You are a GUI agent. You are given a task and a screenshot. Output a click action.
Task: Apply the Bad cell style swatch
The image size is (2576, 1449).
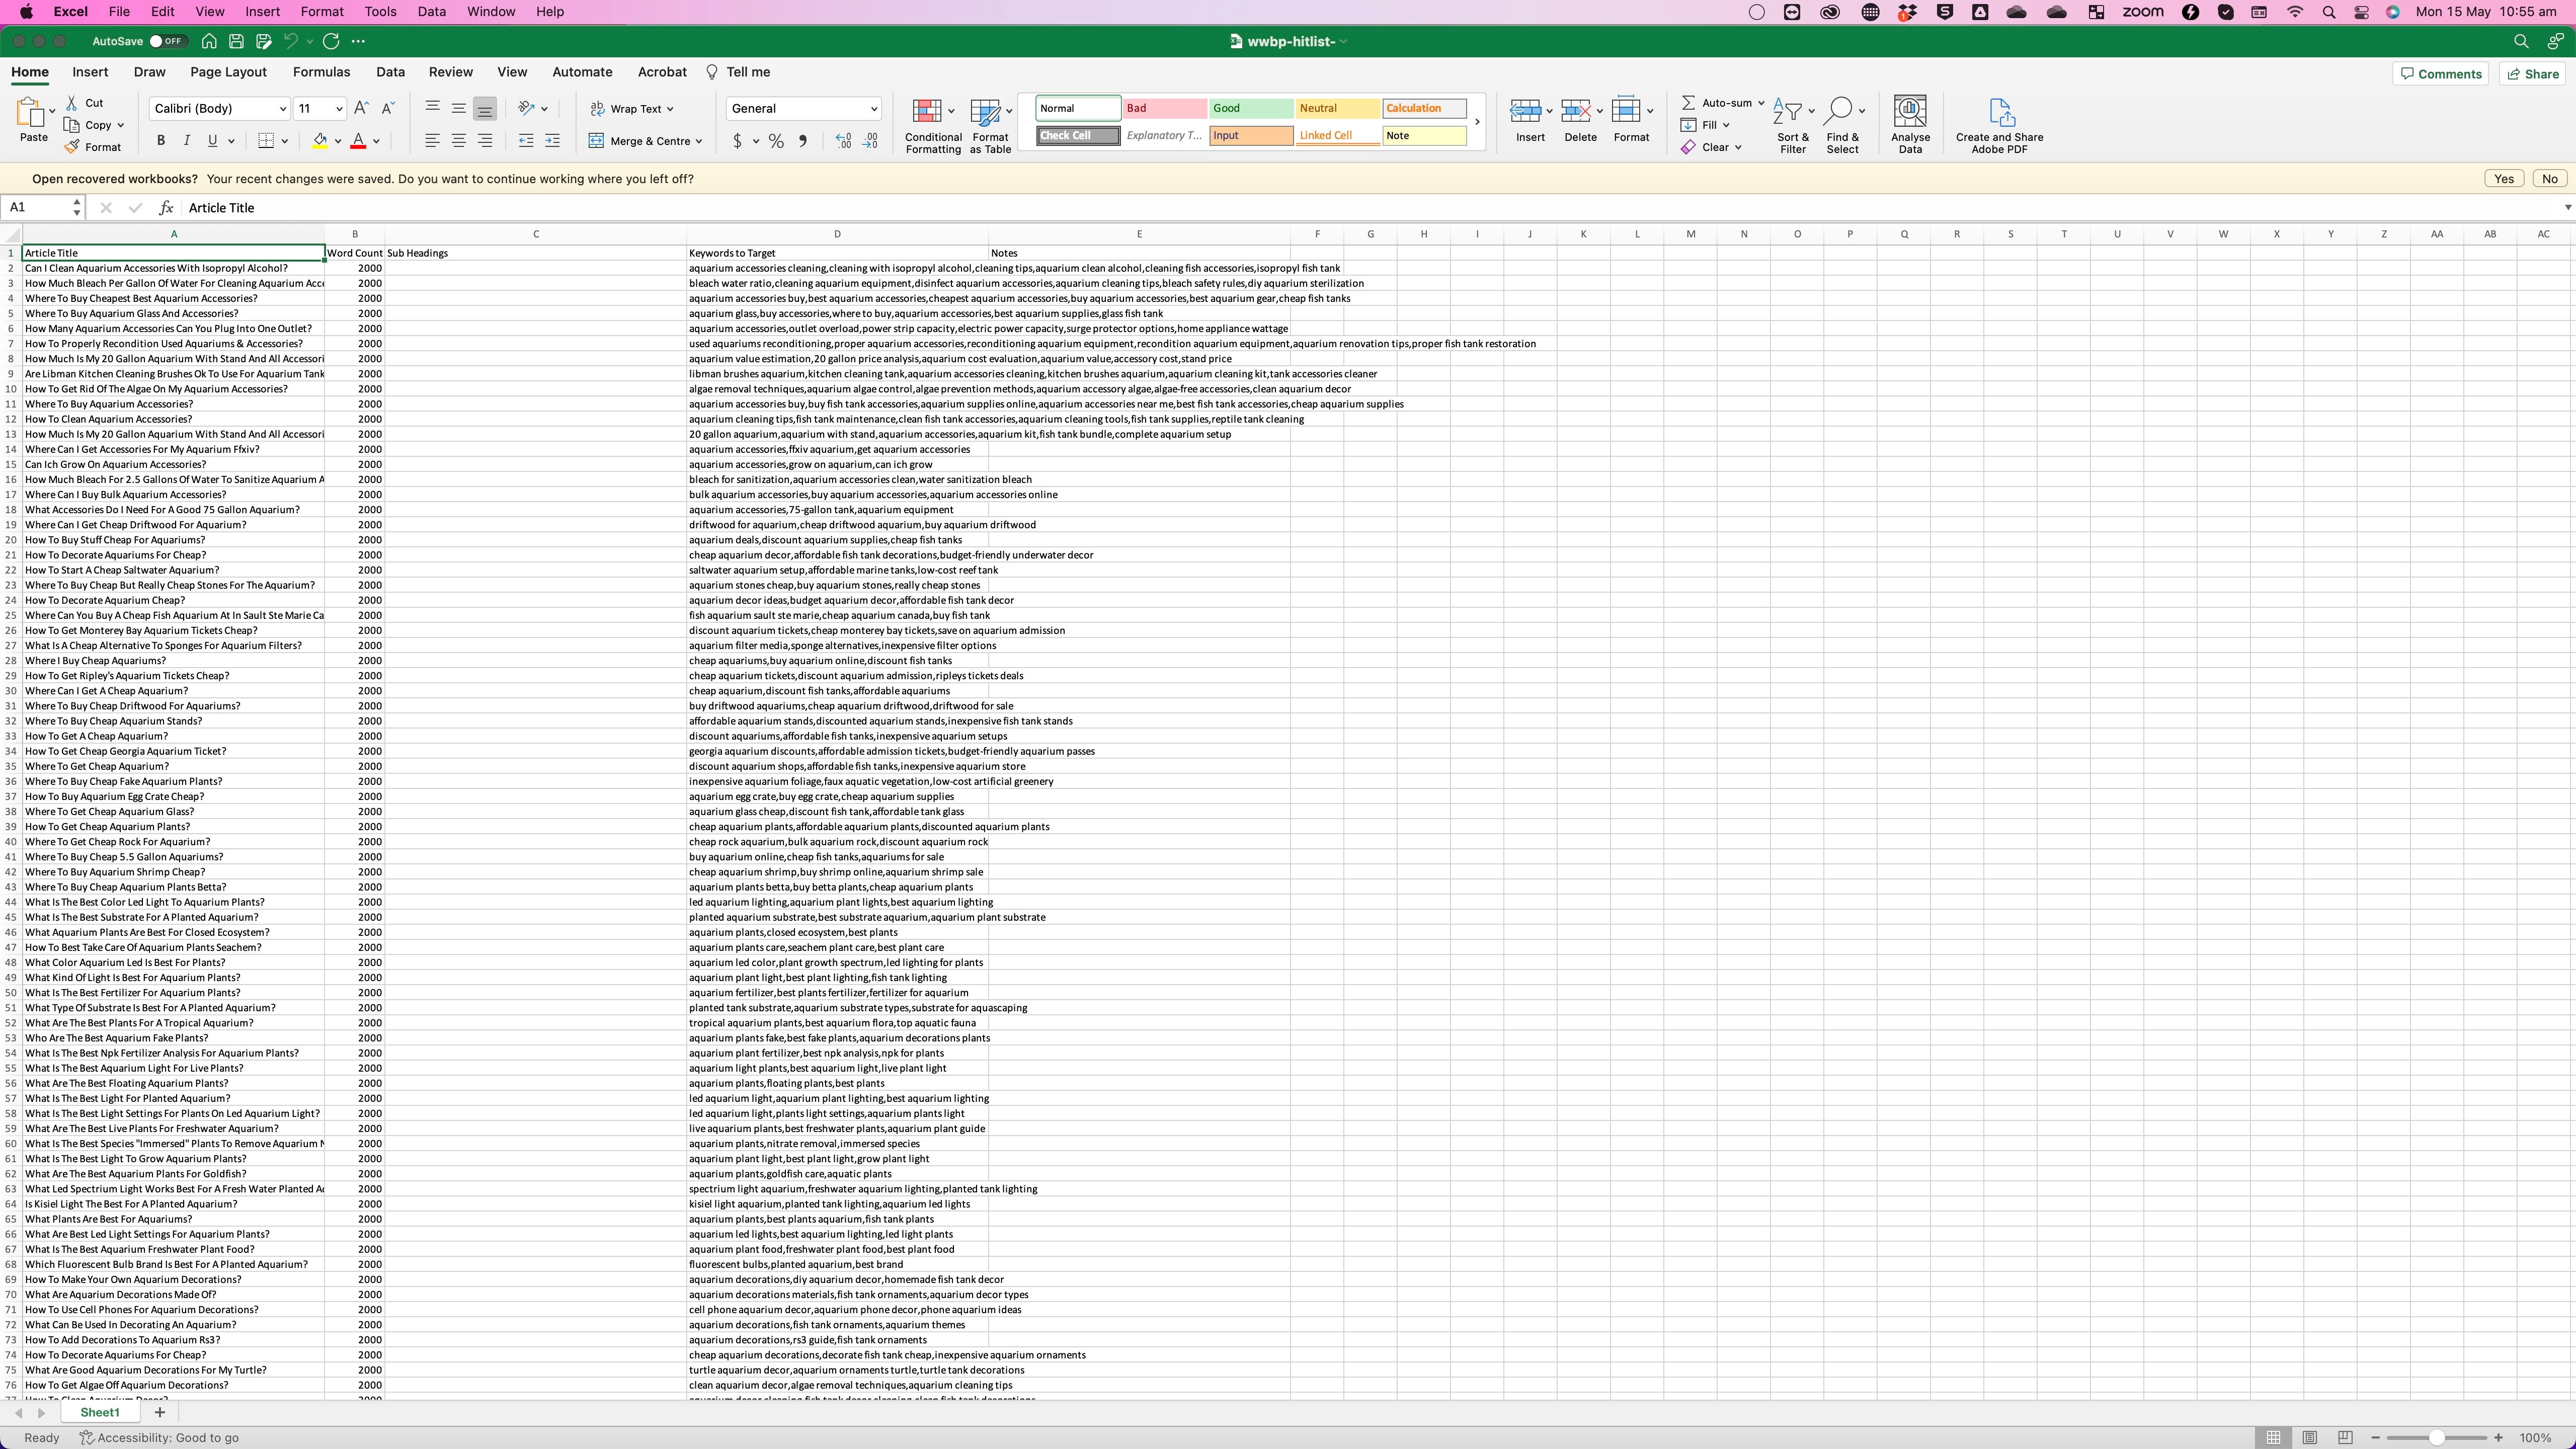click(x=1164, y=108)
